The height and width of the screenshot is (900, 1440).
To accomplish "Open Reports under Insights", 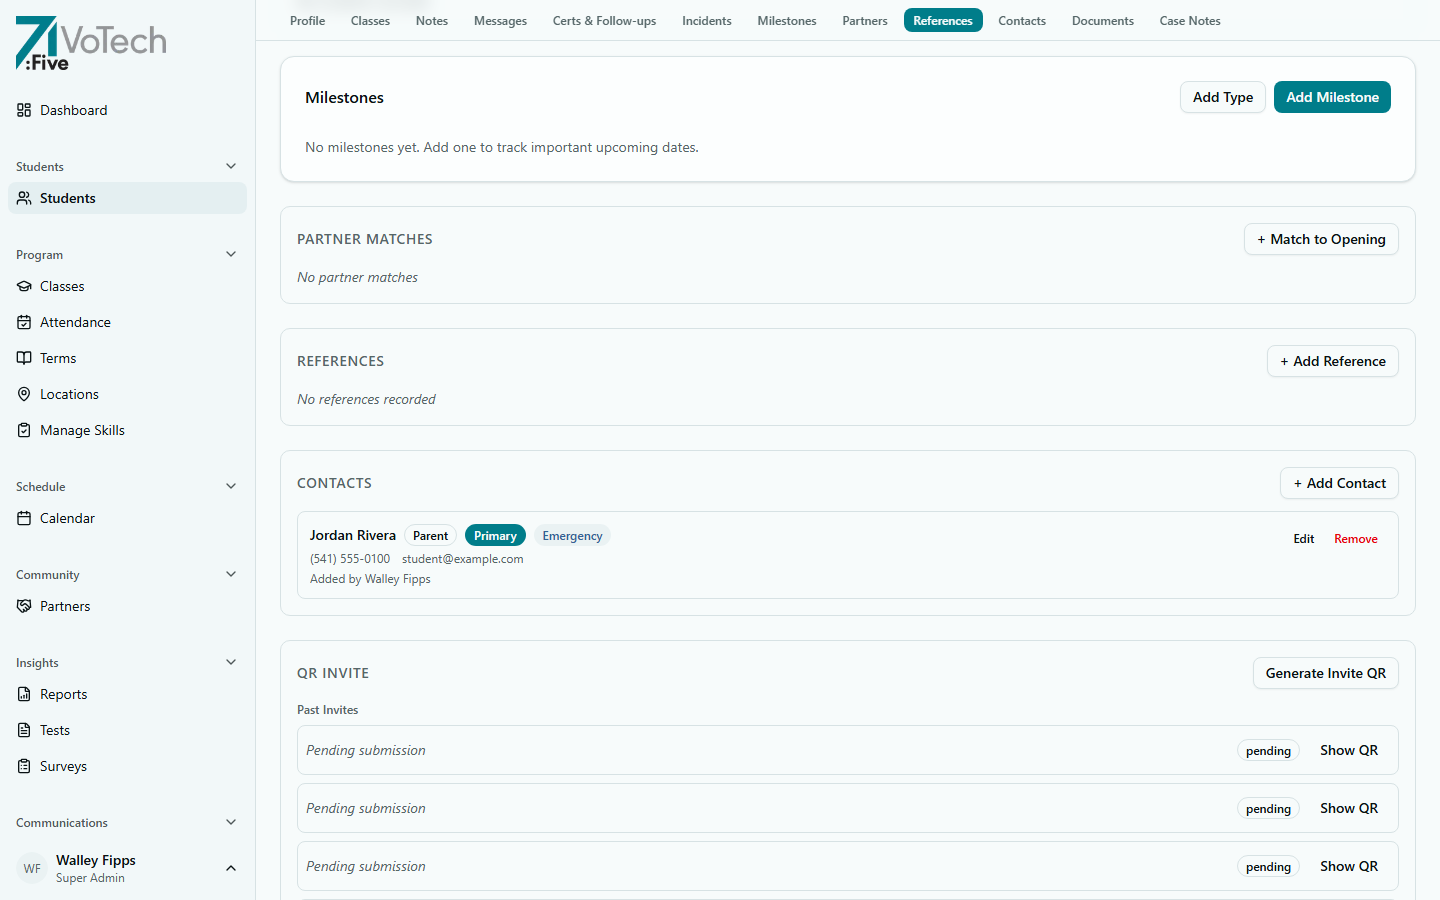I will tap(63, 694).
